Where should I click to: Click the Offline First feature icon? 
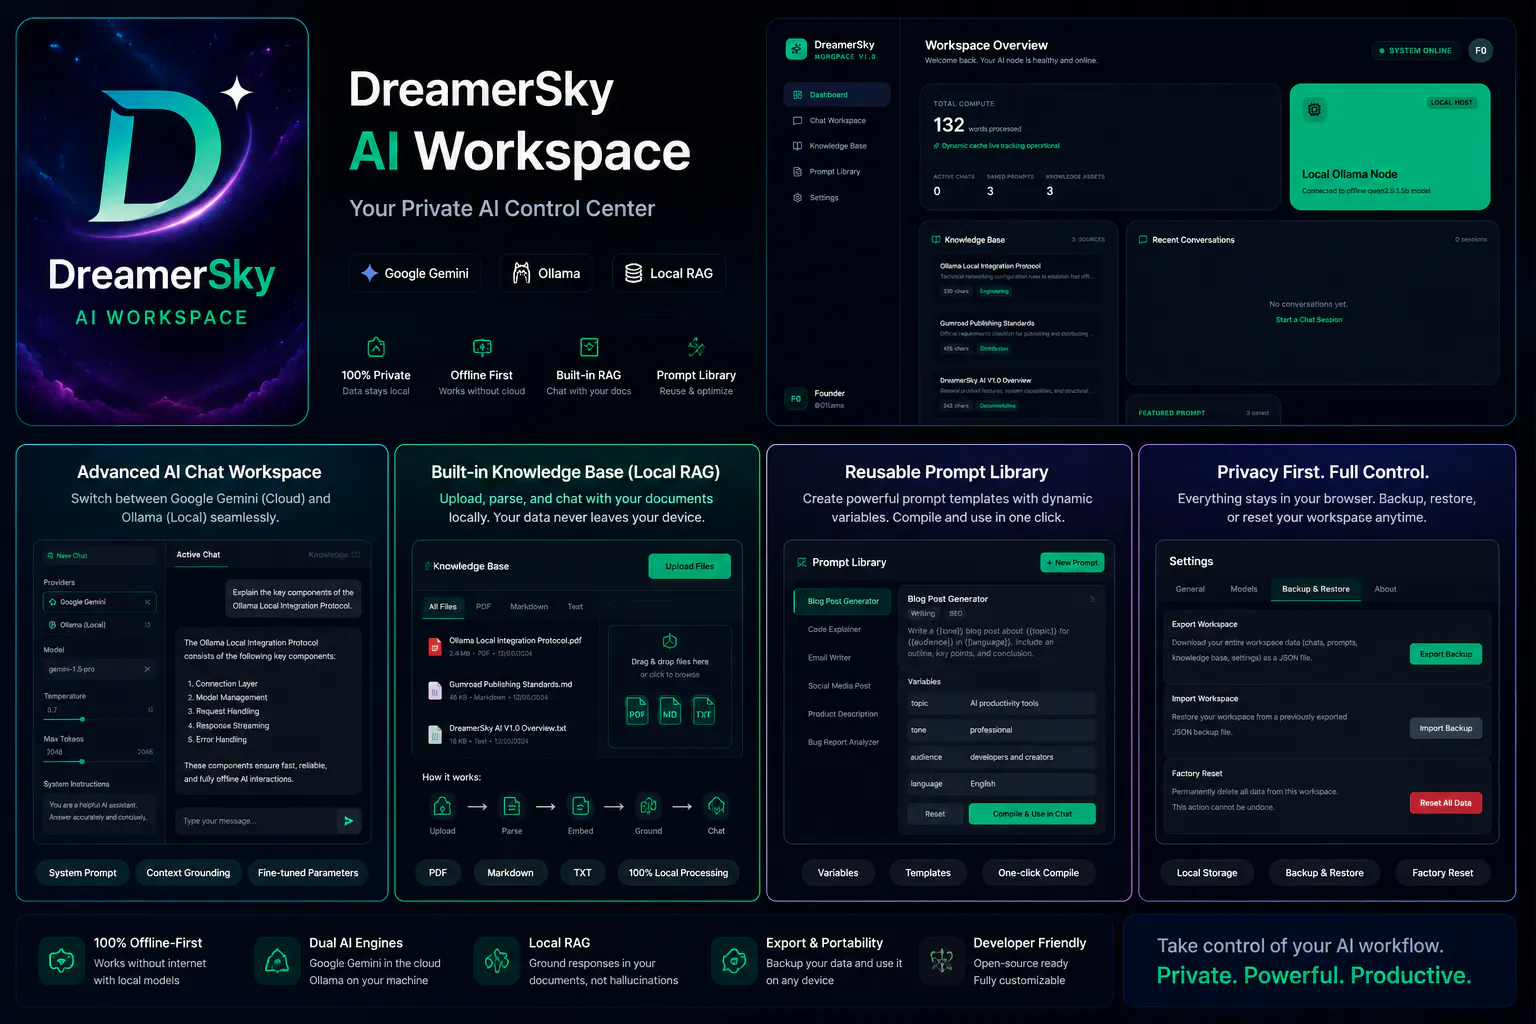[482, 347]
